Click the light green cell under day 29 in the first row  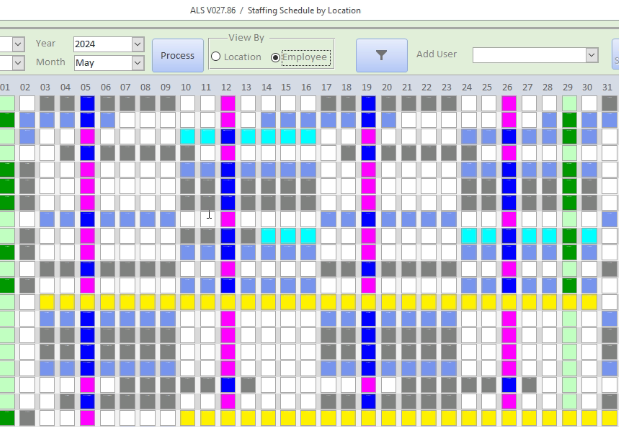(x=569, y=103)
